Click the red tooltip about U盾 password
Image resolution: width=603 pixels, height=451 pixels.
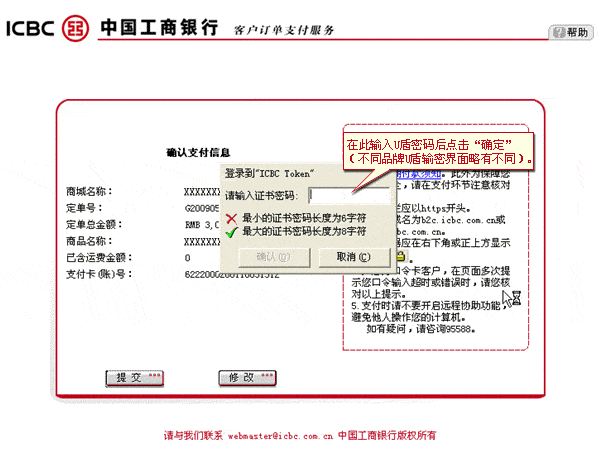437,151
